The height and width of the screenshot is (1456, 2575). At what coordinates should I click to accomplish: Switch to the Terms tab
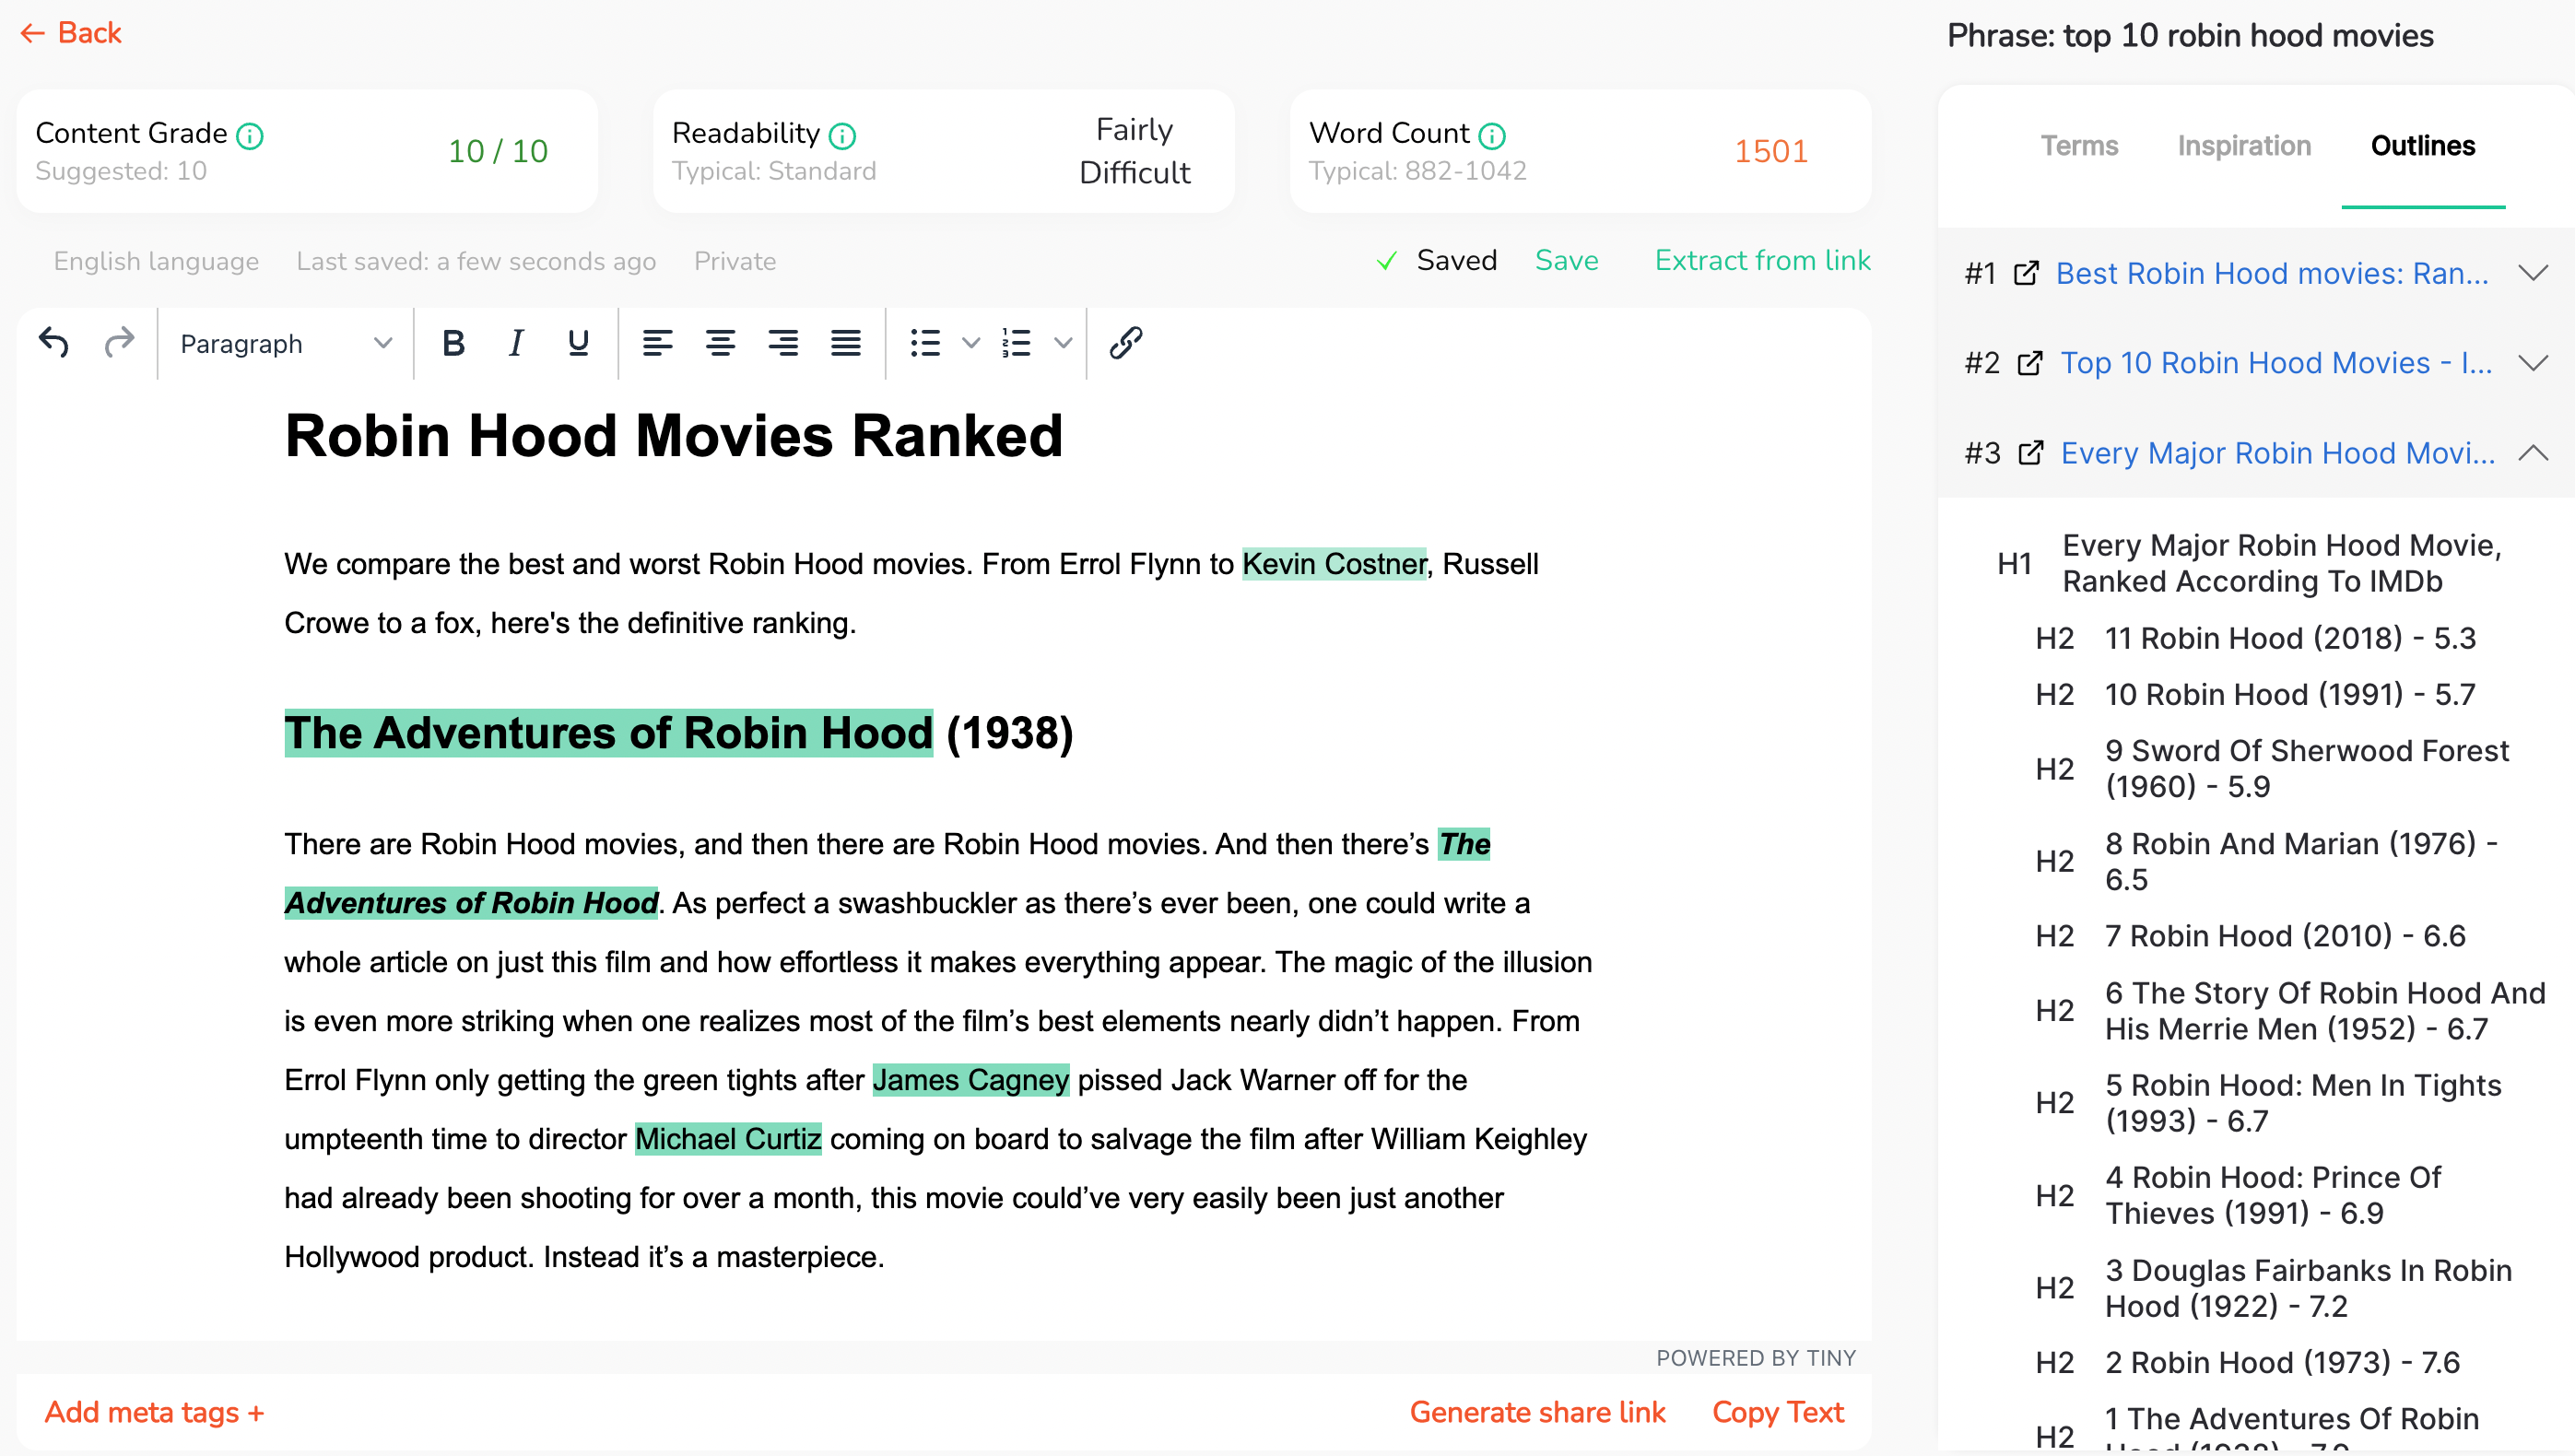(2079, 146)
